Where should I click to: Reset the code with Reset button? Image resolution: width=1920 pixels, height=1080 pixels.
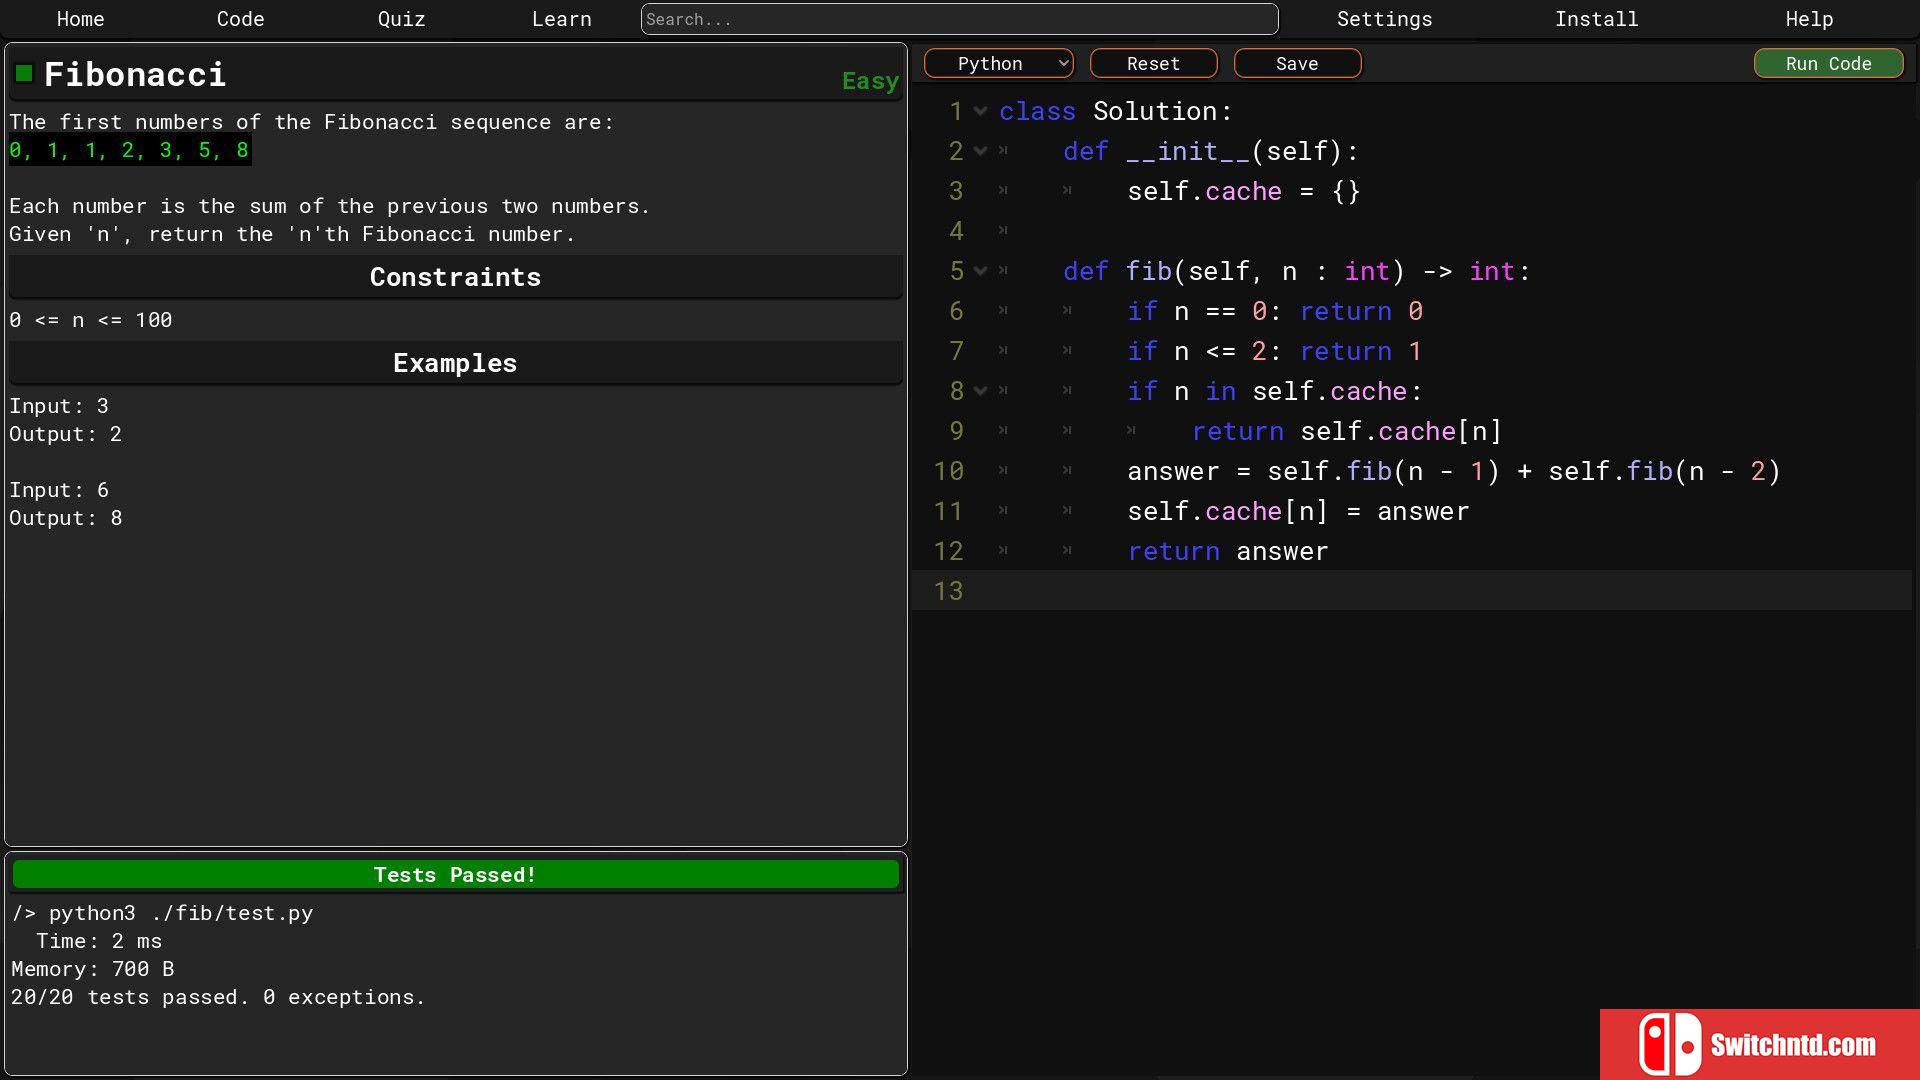[x=1153, y=63]
